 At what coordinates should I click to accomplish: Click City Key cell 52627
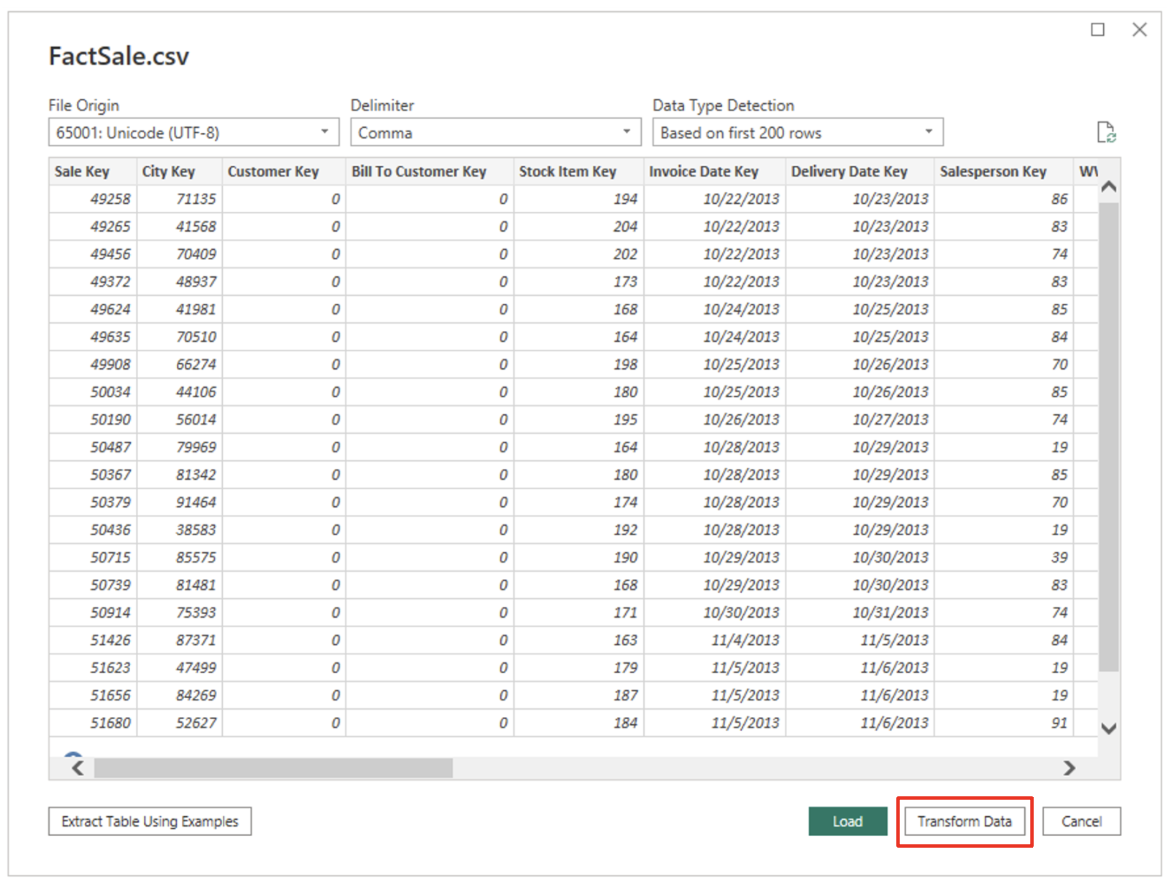tap(179, 723)
